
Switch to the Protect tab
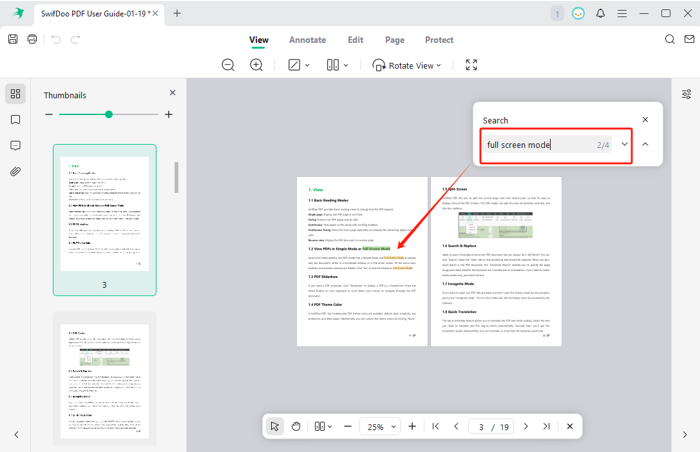pyautogui.click(x=439, y=40)
